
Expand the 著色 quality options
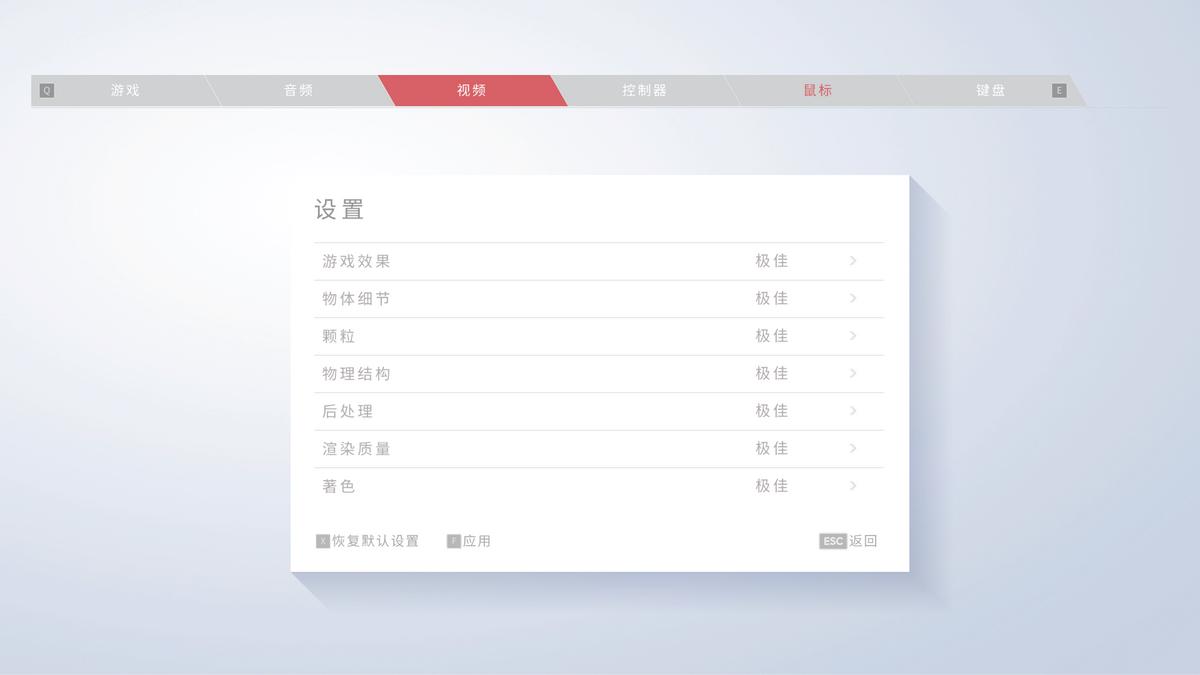point(853,486)
